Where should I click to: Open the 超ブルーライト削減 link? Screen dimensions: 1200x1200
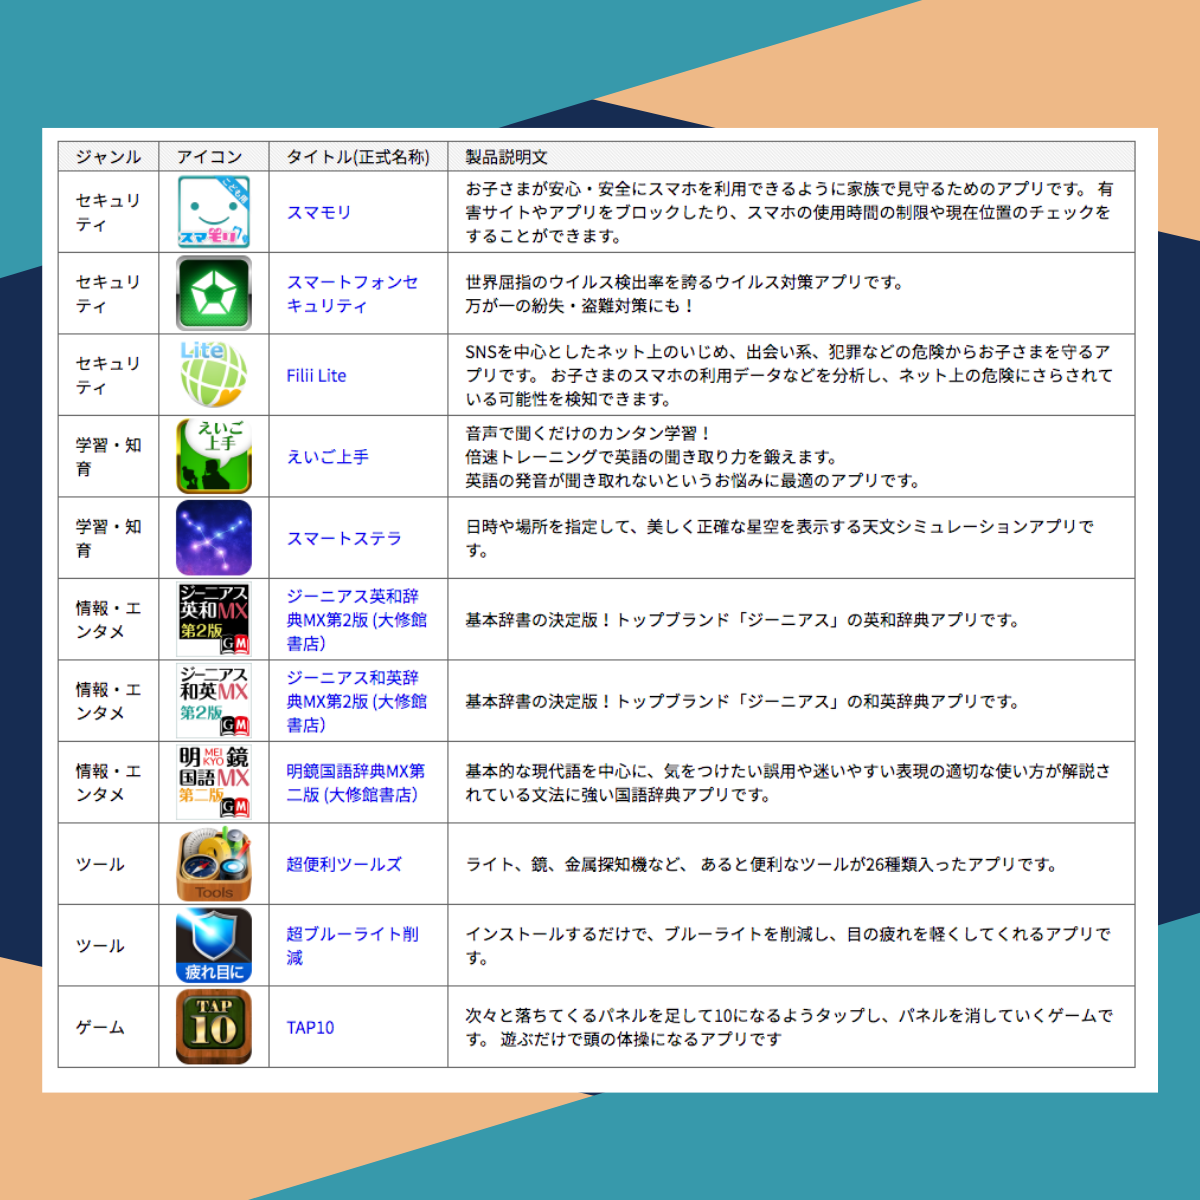352,946
